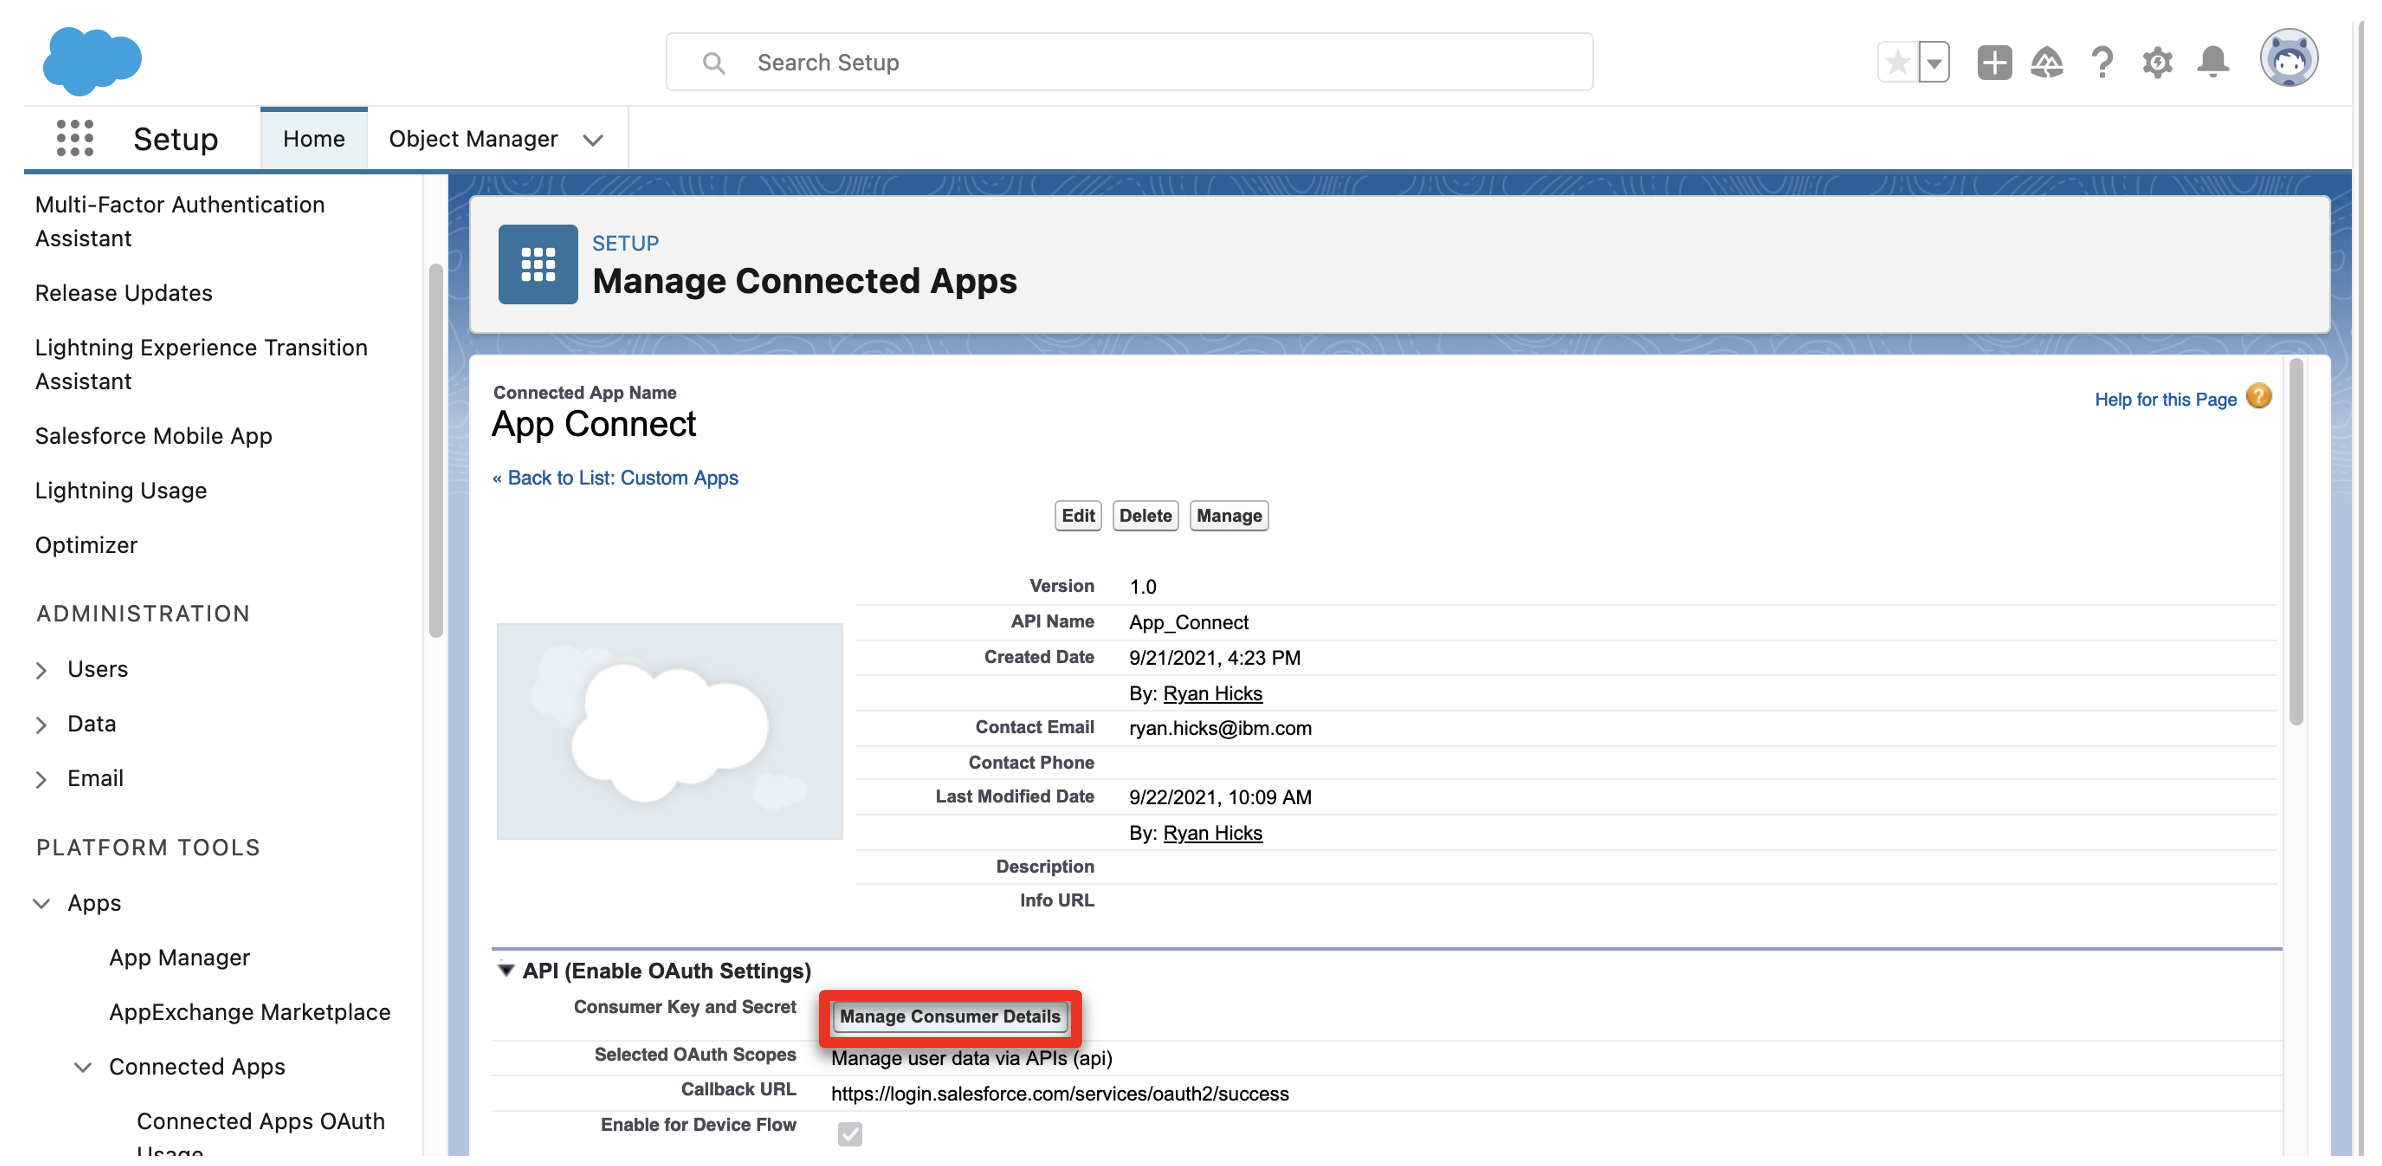Open Salesforce Mobile App item
This screenshot has height=1166, width=2382.
pos(154,436)
